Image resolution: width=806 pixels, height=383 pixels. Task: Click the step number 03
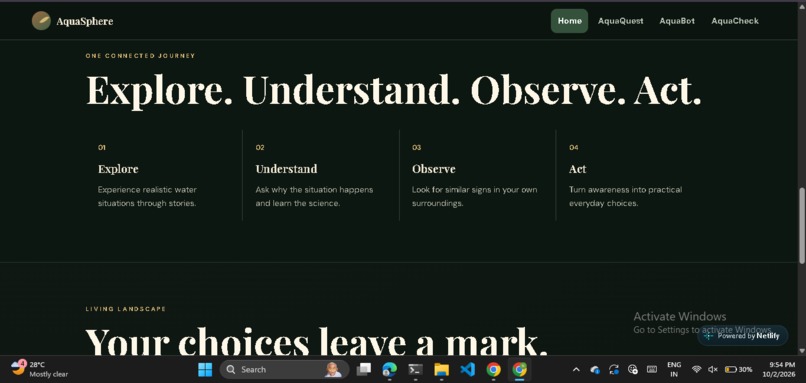click(416, 148)
